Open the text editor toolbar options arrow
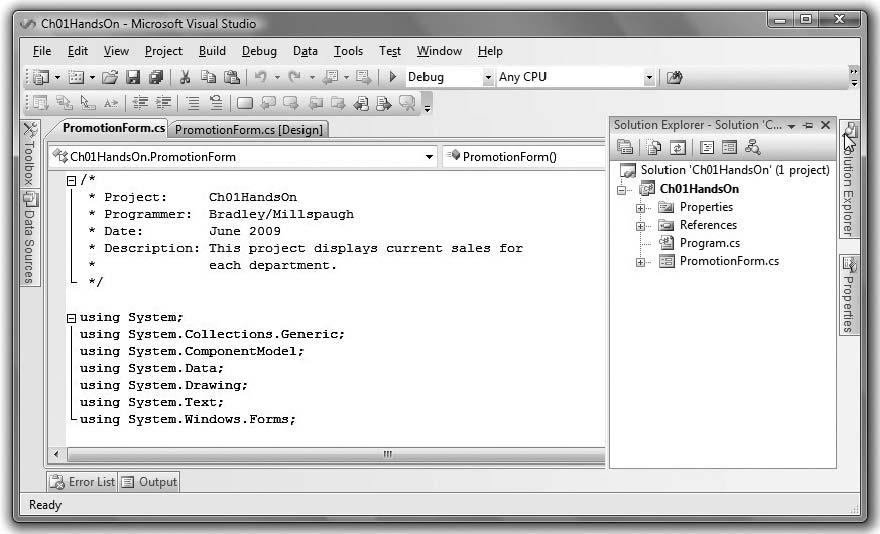 (428, 108)
